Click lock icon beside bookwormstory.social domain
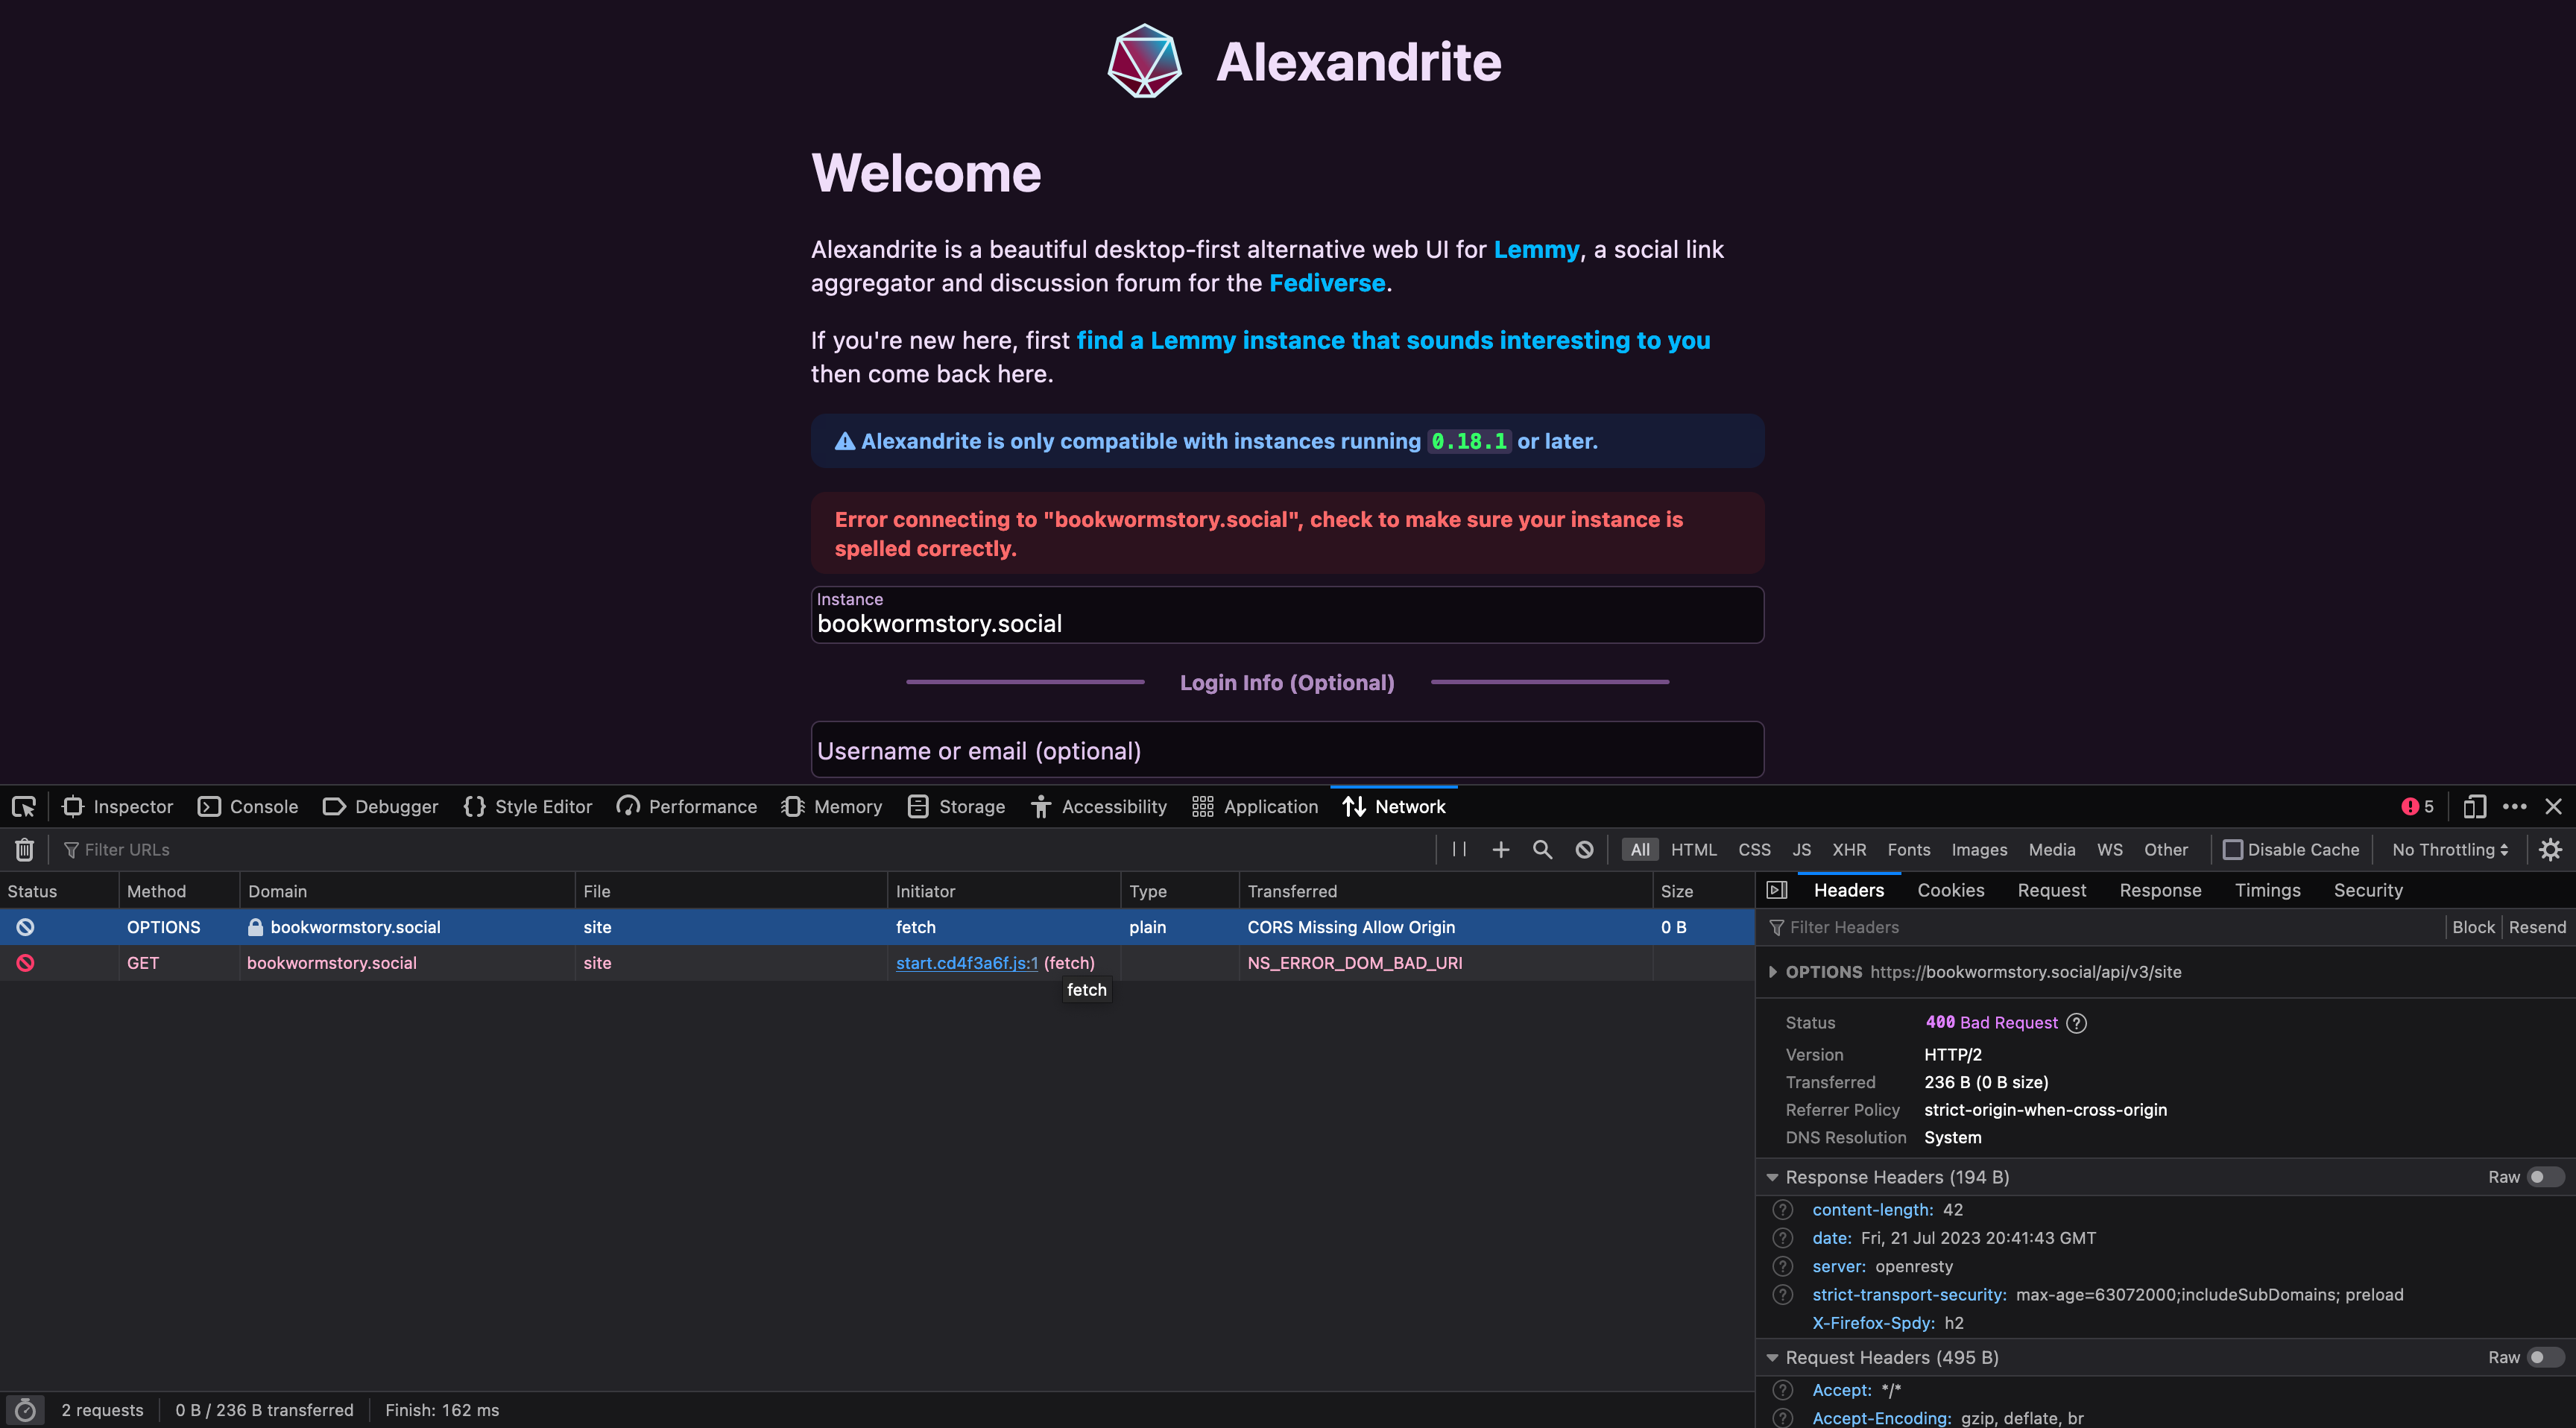Screen dimensions: 2576x1428 [256, 927]
